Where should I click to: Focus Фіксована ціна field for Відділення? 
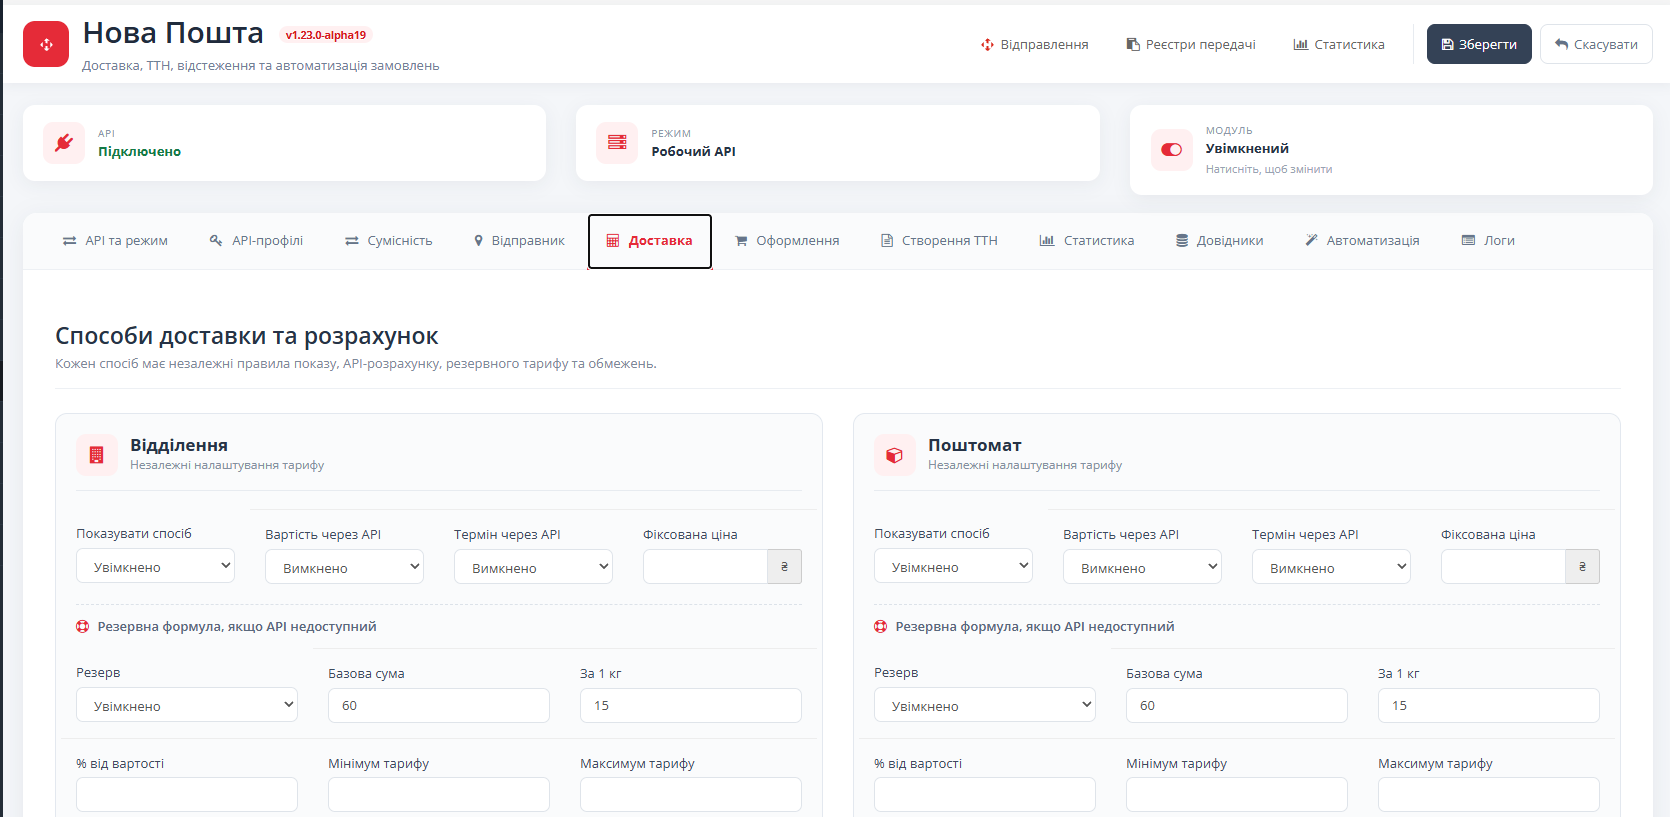705,567
